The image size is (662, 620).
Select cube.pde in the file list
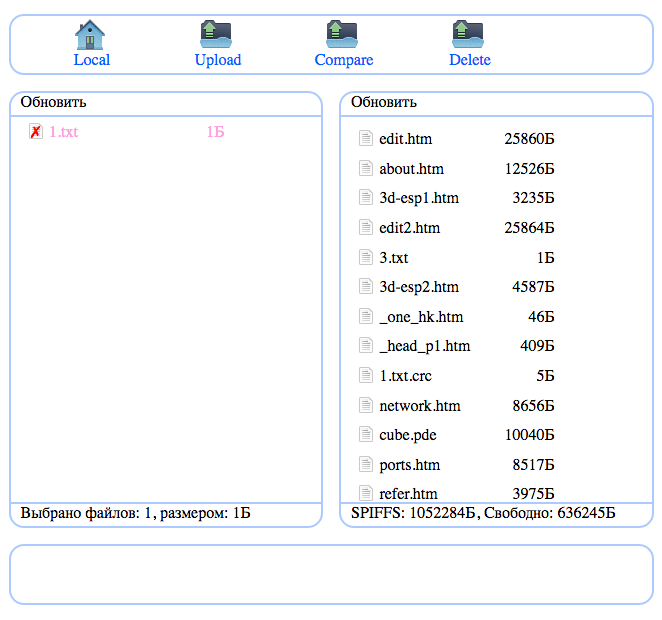click(408, 435)
